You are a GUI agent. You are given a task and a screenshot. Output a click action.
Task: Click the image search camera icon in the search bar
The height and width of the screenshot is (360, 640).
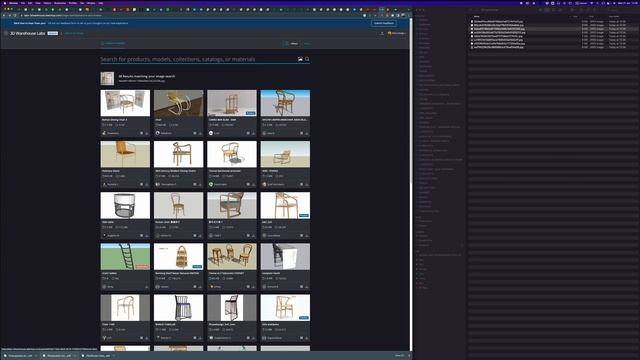click(x=300, y=59)
